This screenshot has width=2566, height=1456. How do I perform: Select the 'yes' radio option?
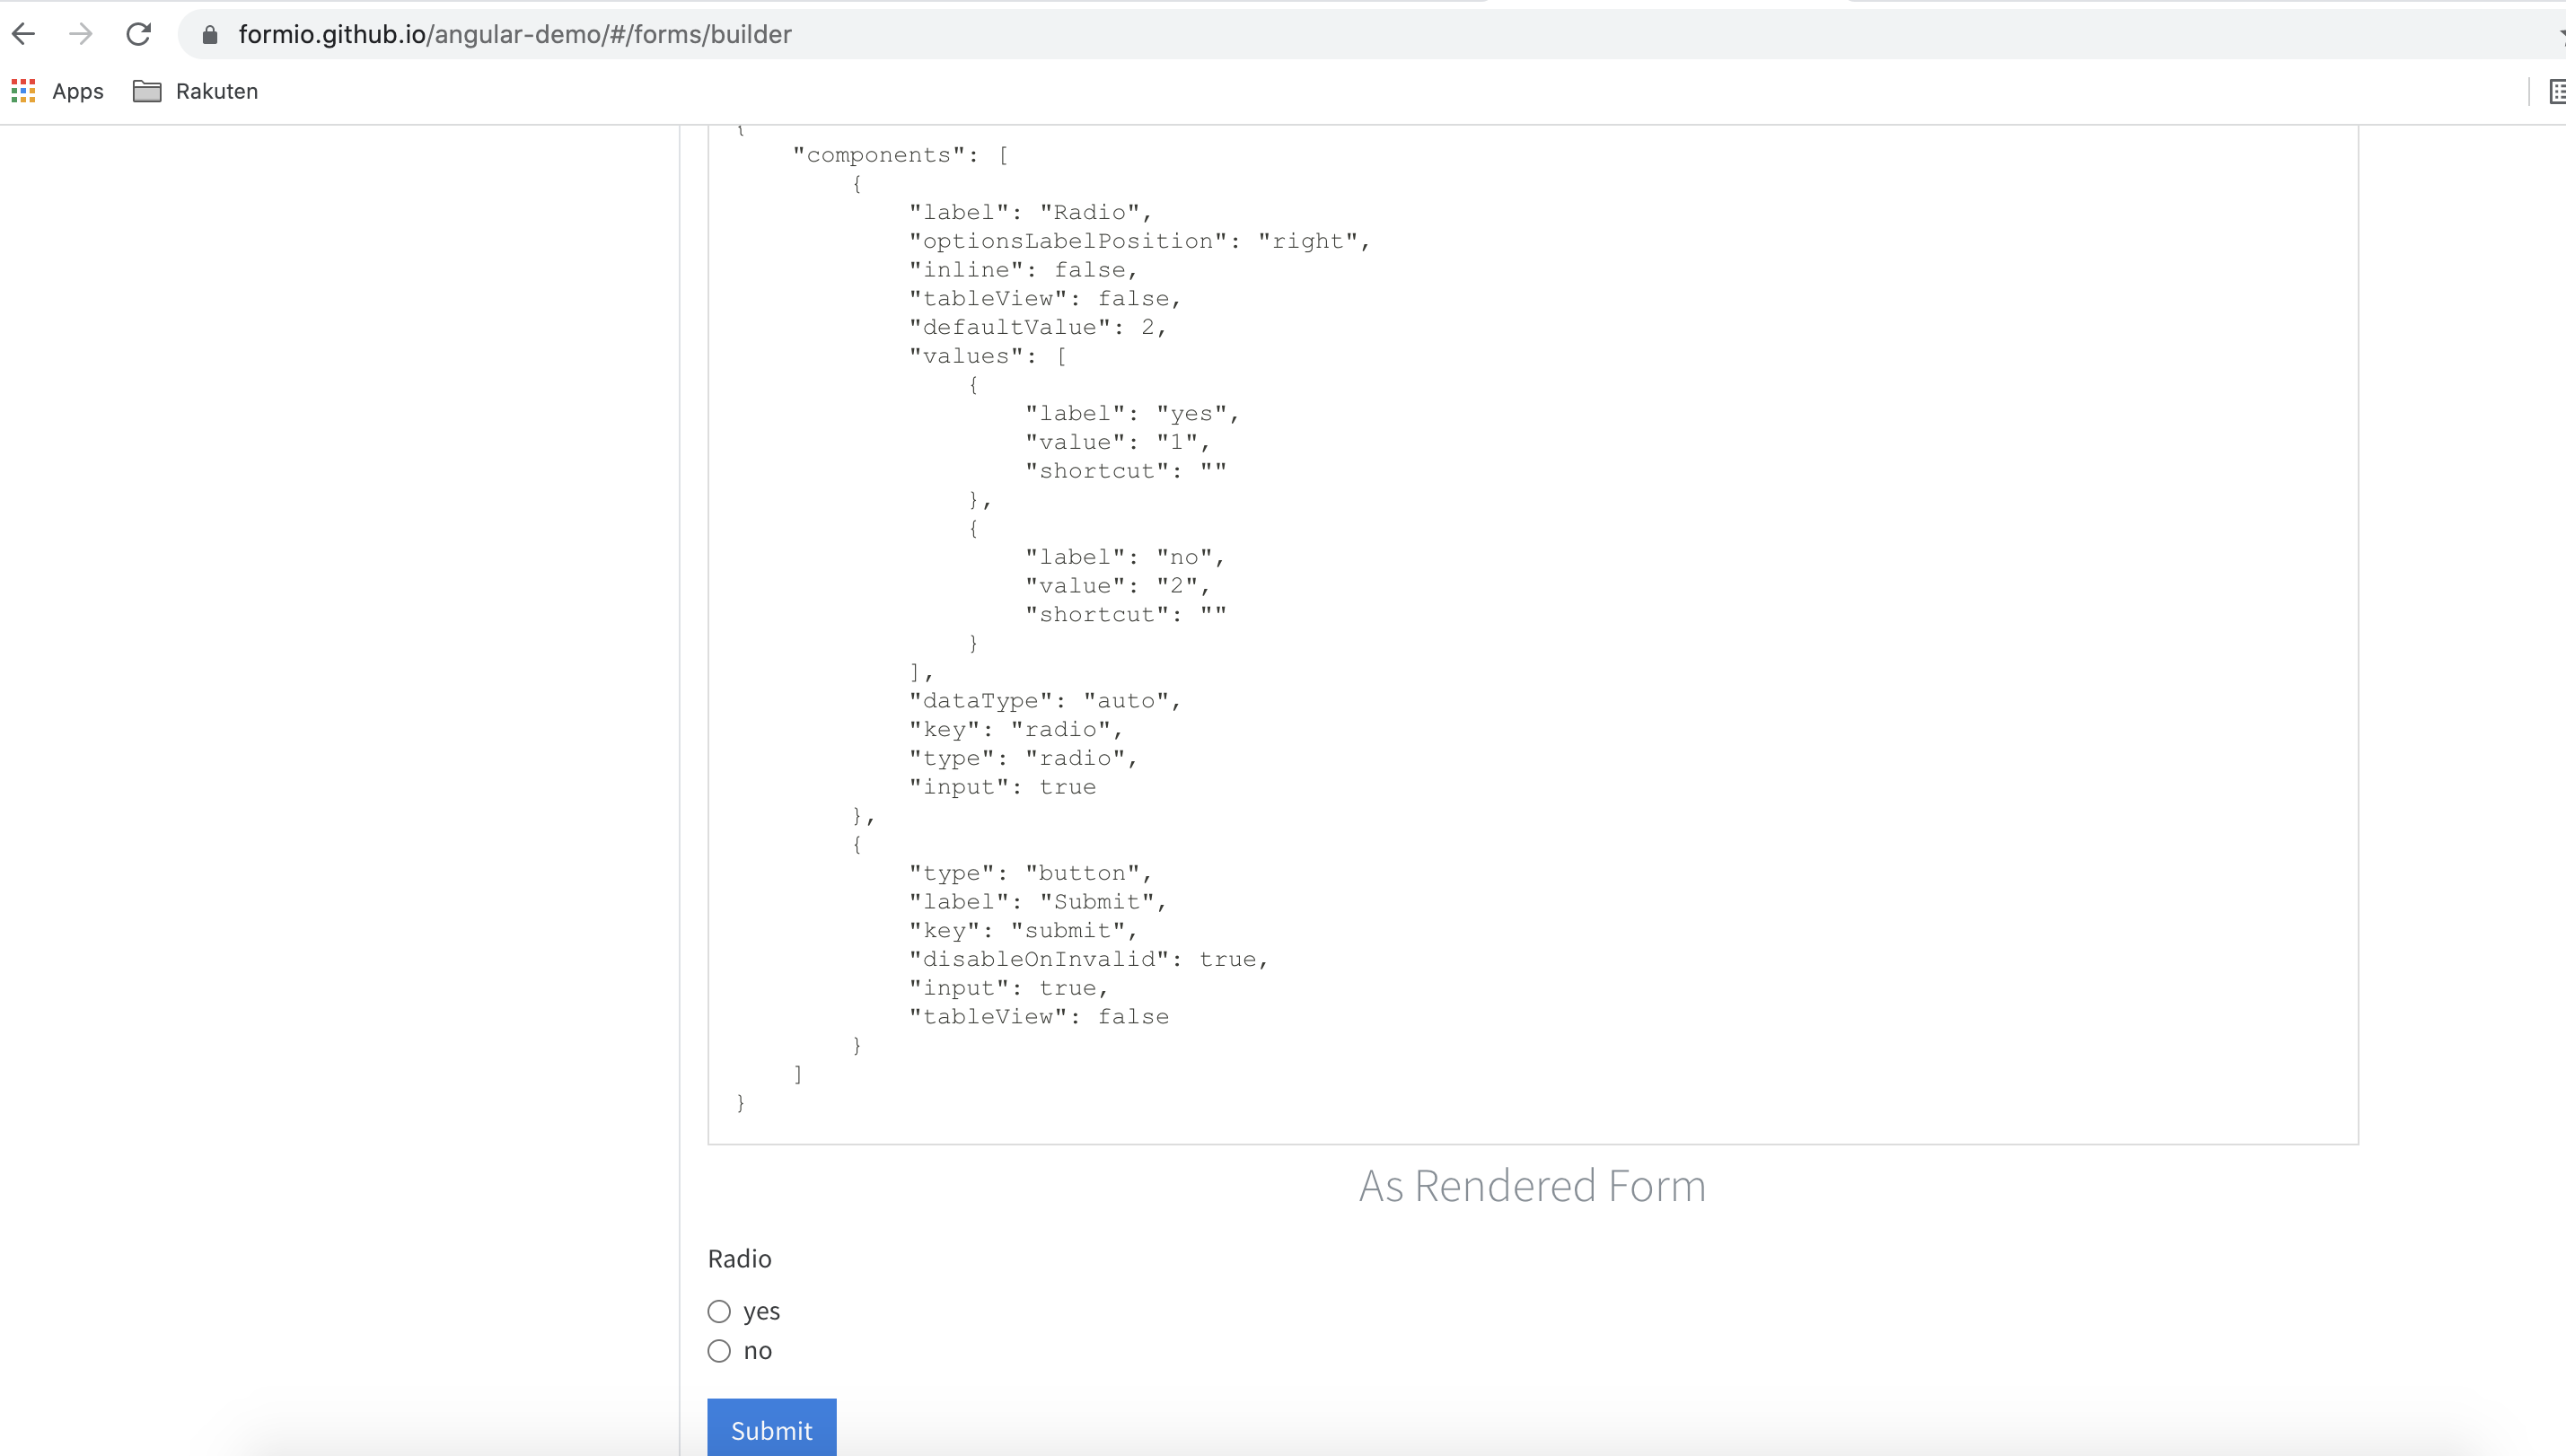(x=719, y=1311)
